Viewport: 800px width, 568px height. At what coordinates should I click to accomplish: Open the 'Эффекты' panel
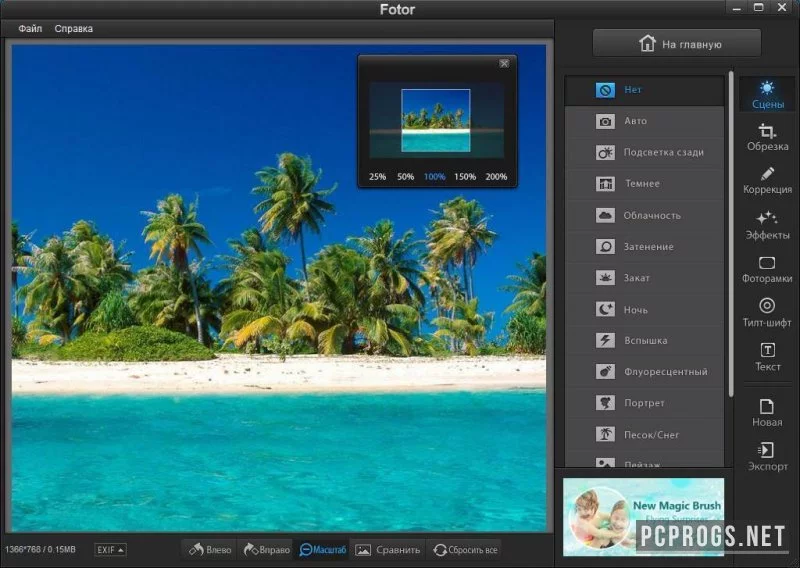(767, 226)
